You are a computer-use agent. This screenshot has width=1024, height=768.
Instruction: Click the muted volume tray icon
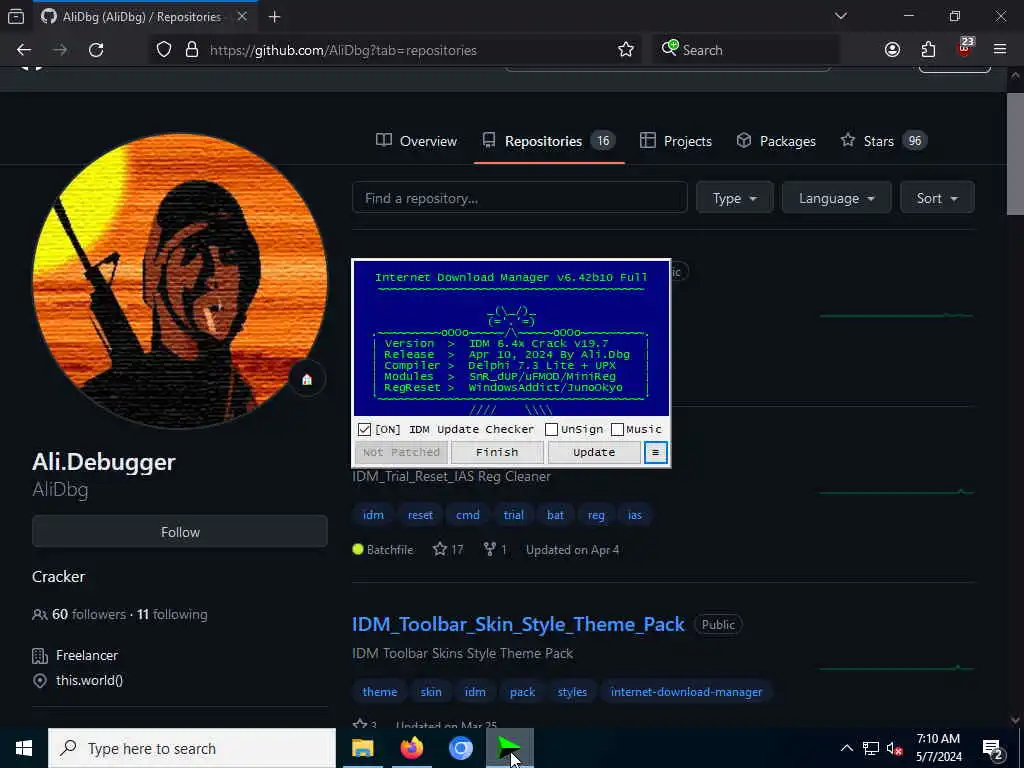[894, 748]
